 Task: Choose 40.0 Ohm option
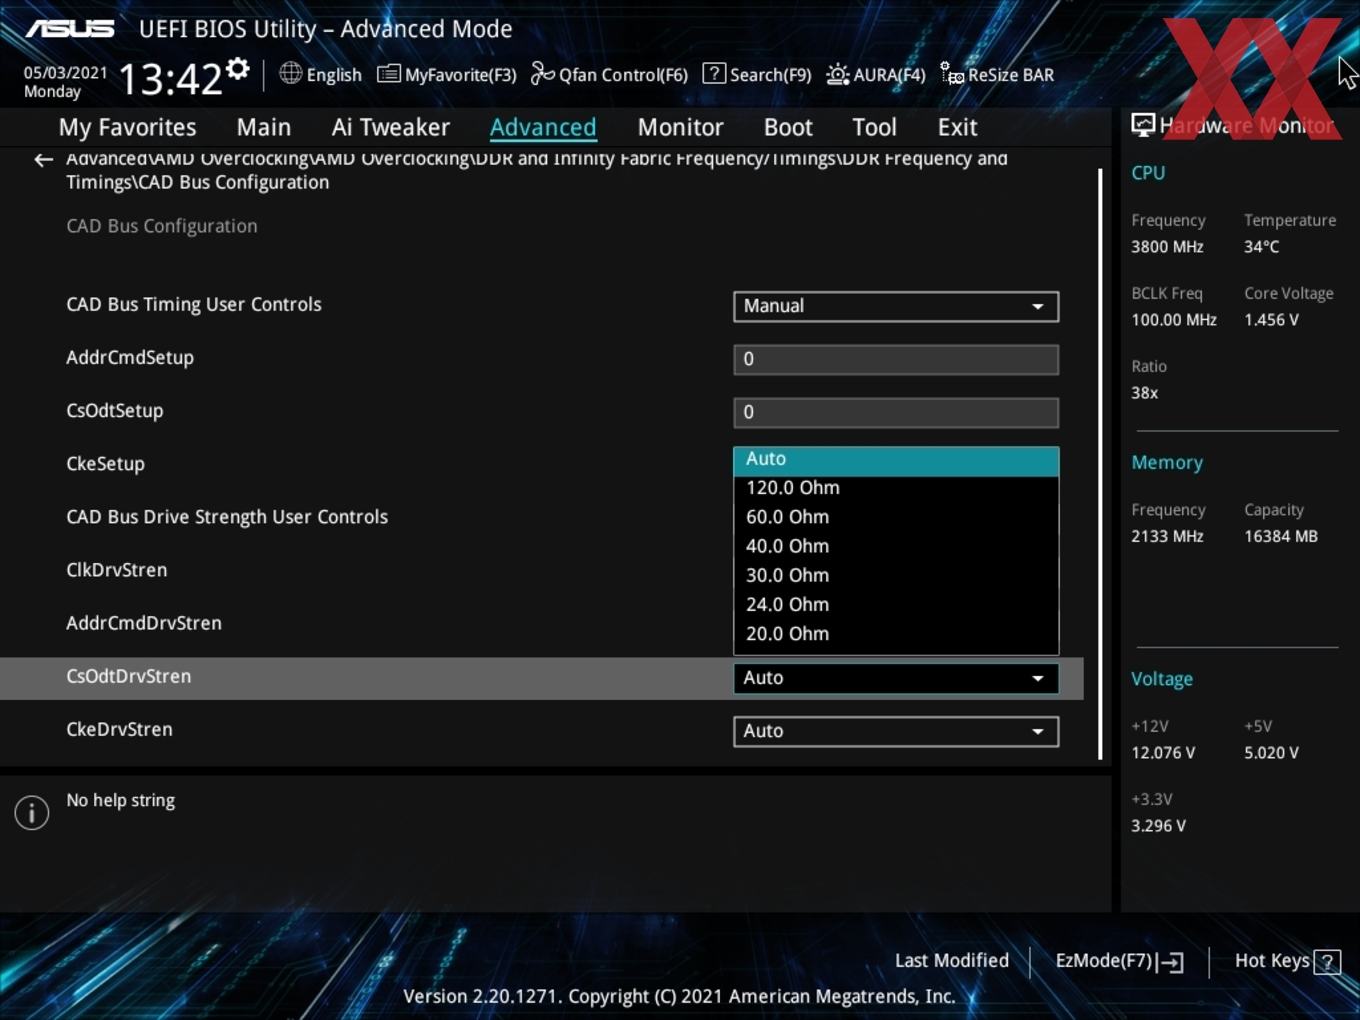point(896,546)
